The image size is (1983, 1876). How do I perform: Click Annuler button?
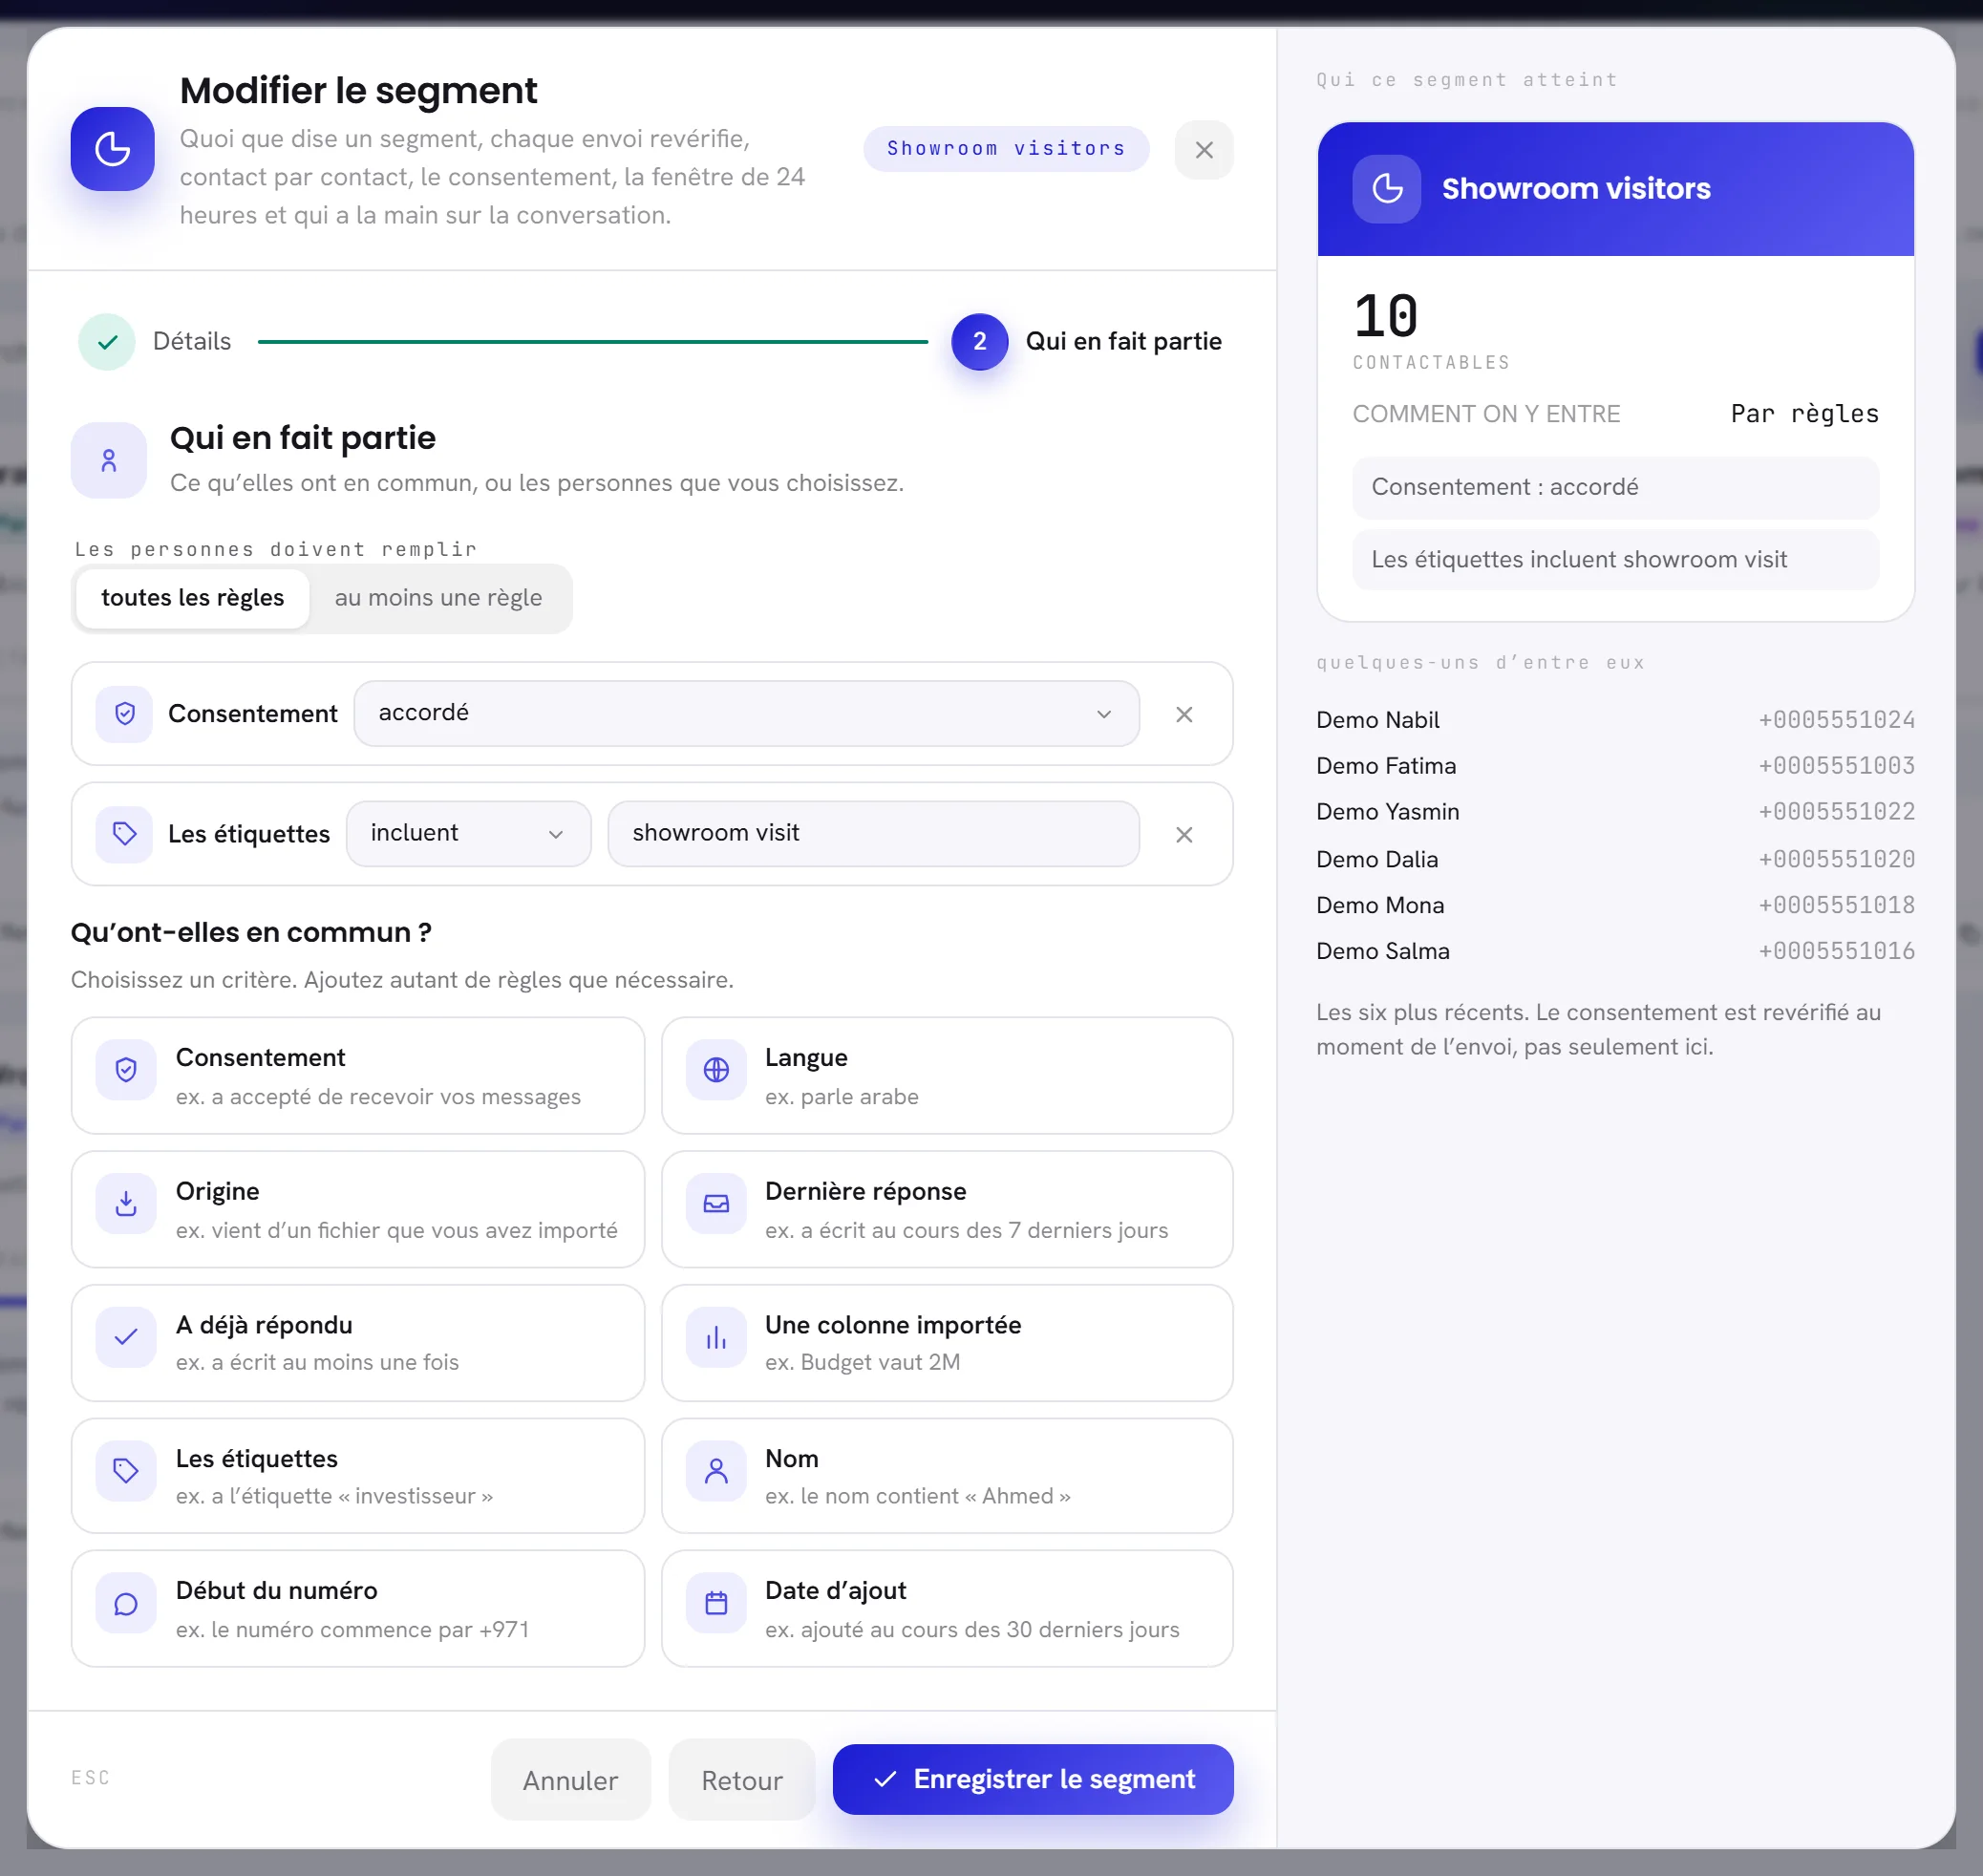(570, 1780)
